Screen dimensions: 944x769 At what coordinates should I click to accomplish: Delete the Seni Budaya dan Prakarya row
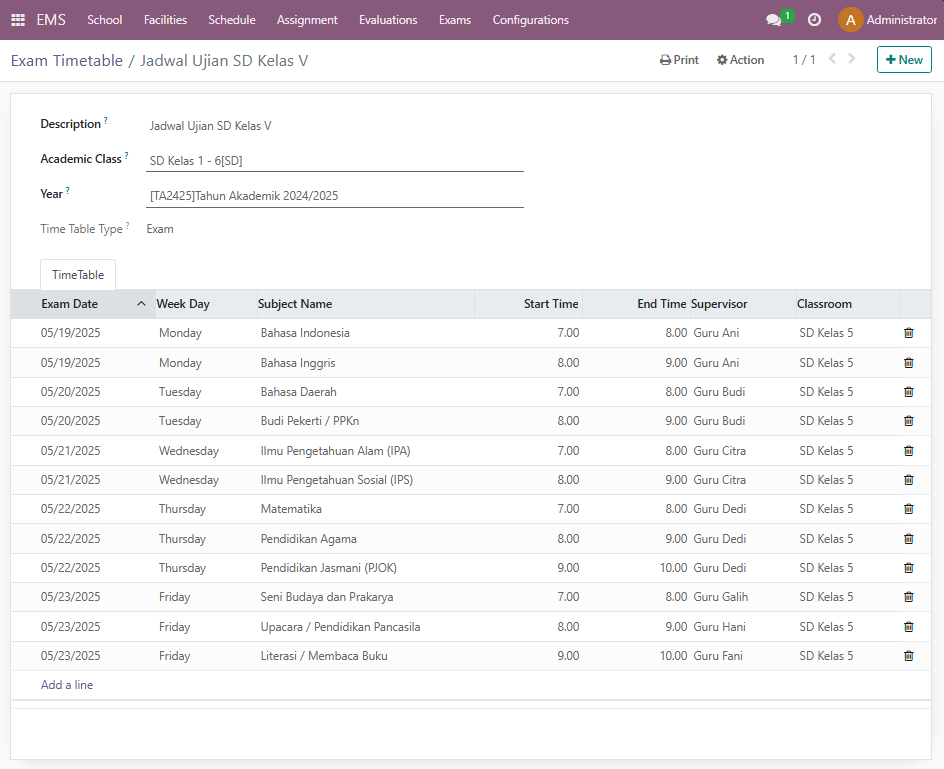(x=908, y=597)
